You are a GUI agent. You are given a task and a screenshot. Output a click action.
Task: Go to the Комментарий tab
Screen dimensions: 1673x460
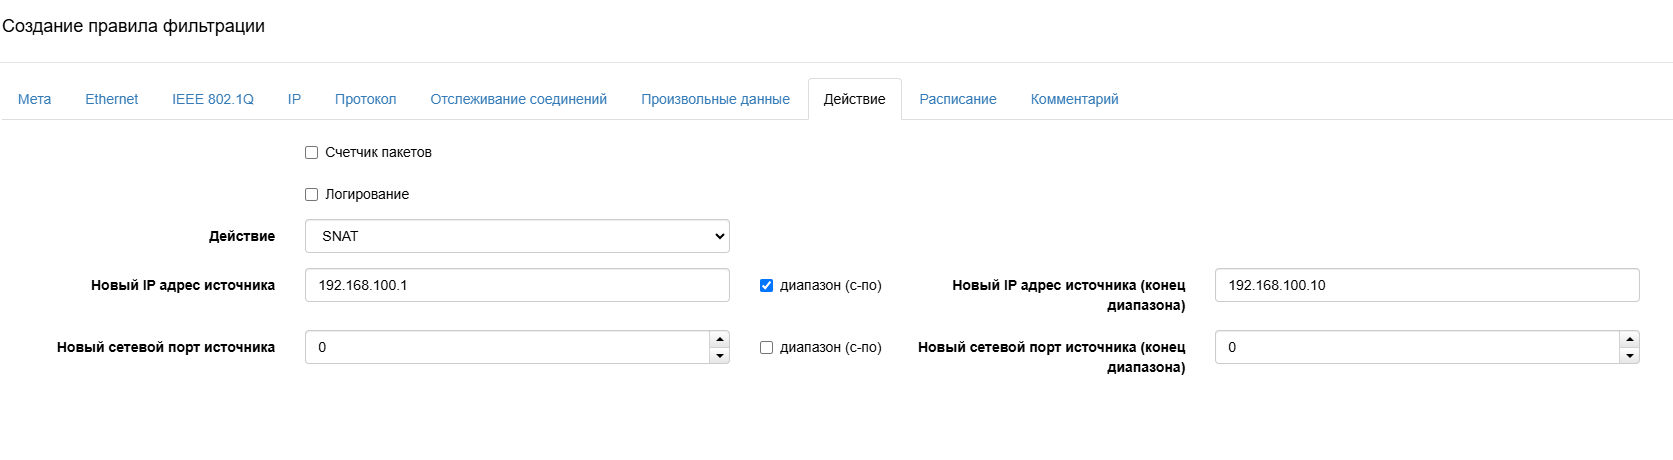[x=1074, y=99]
